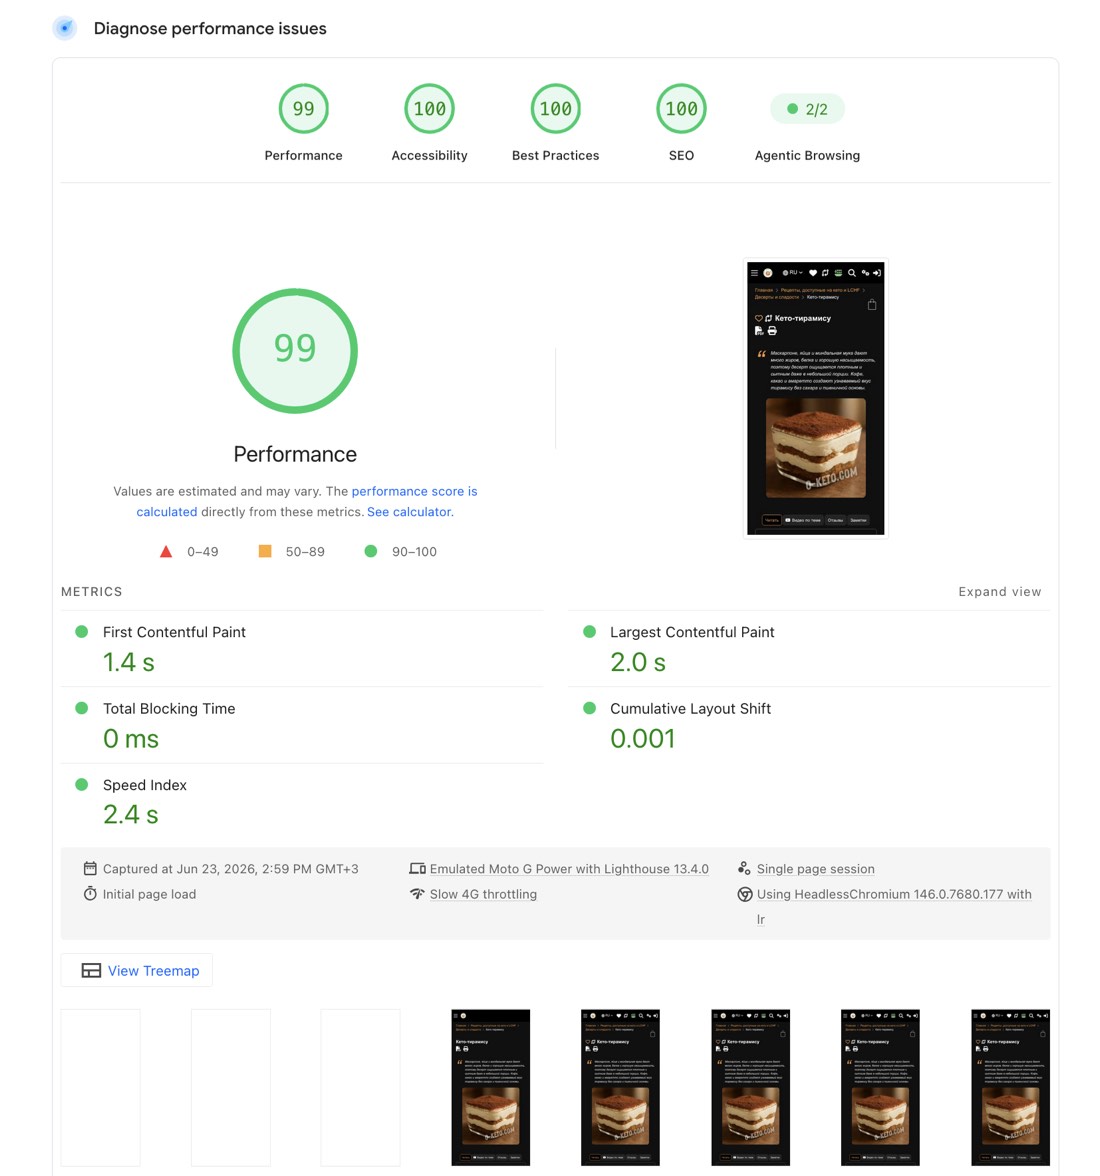Click the green circle 90–100 legend icon
This screenshot has width=1100, height=1176.
[370, 551]
